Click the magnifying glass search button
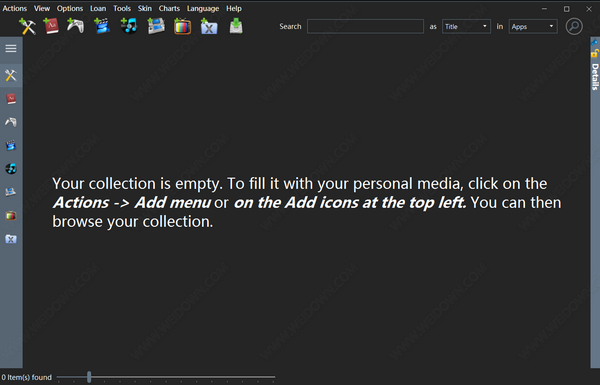 (574, 26)
